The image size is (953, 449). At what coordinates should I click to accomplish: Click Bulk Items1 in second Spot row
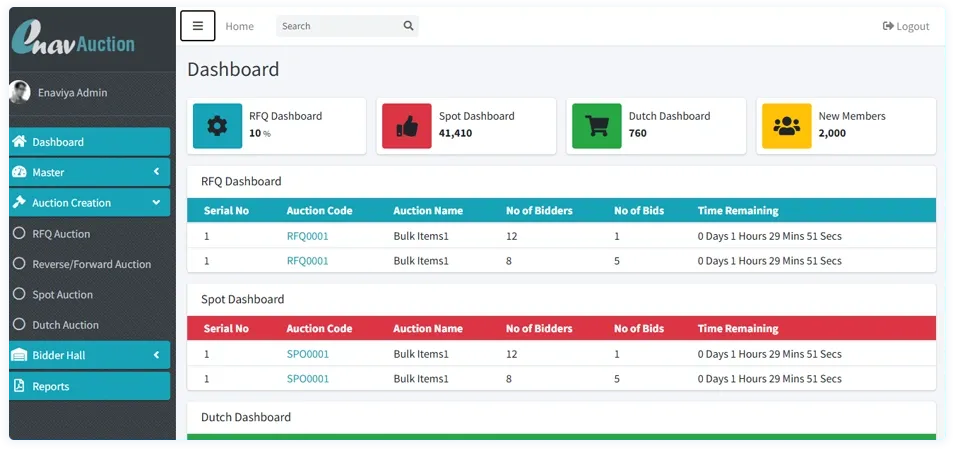[421, 379]
